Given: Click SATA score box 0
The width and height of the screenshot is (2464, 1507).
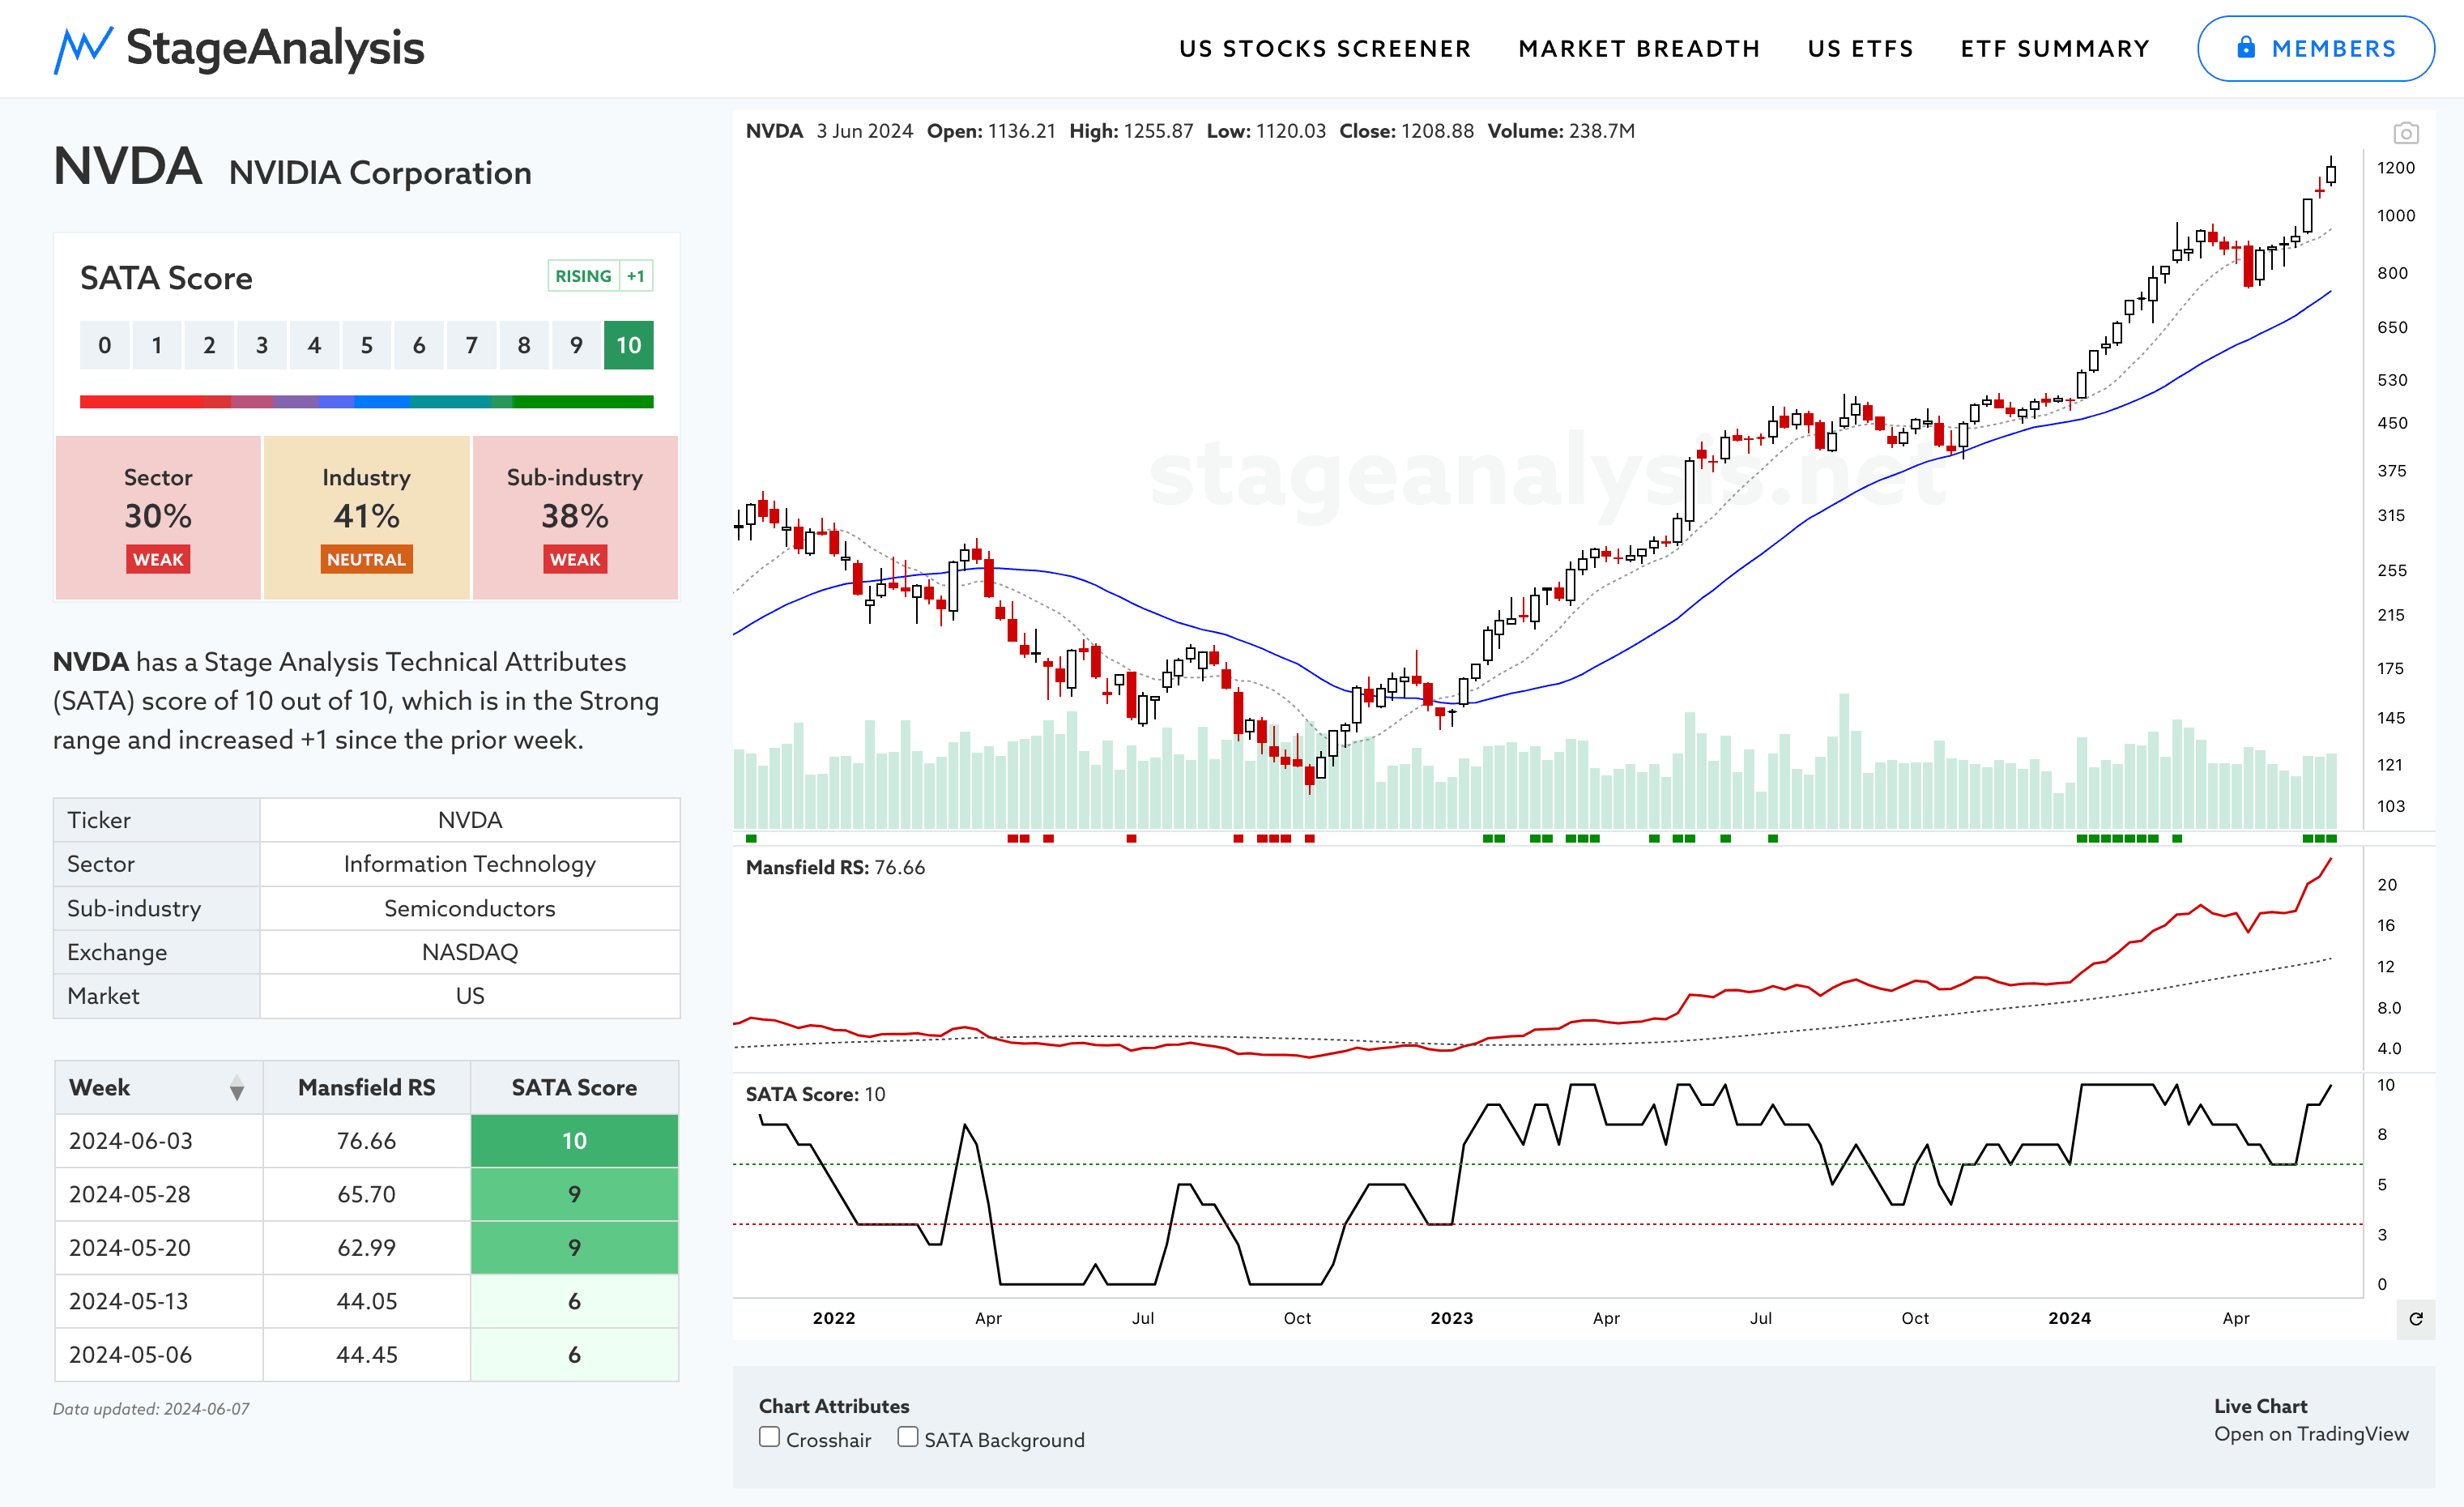Looking at the screenshot, I should pos(104,345).
